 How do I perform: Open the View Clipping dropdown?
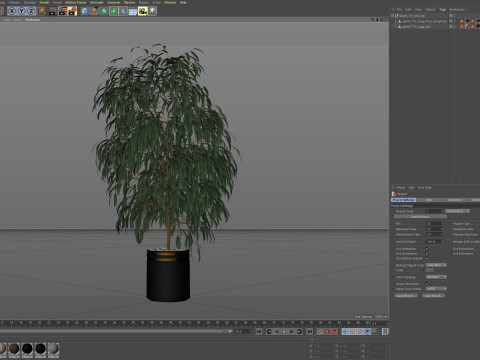click(x=436, y=277)
